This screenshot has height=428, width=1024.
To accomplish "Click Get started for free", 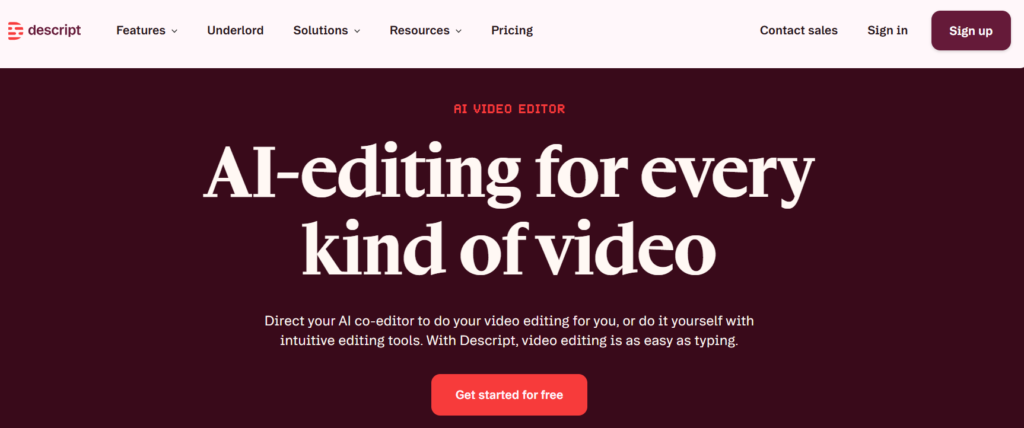I will click(509, 395).
